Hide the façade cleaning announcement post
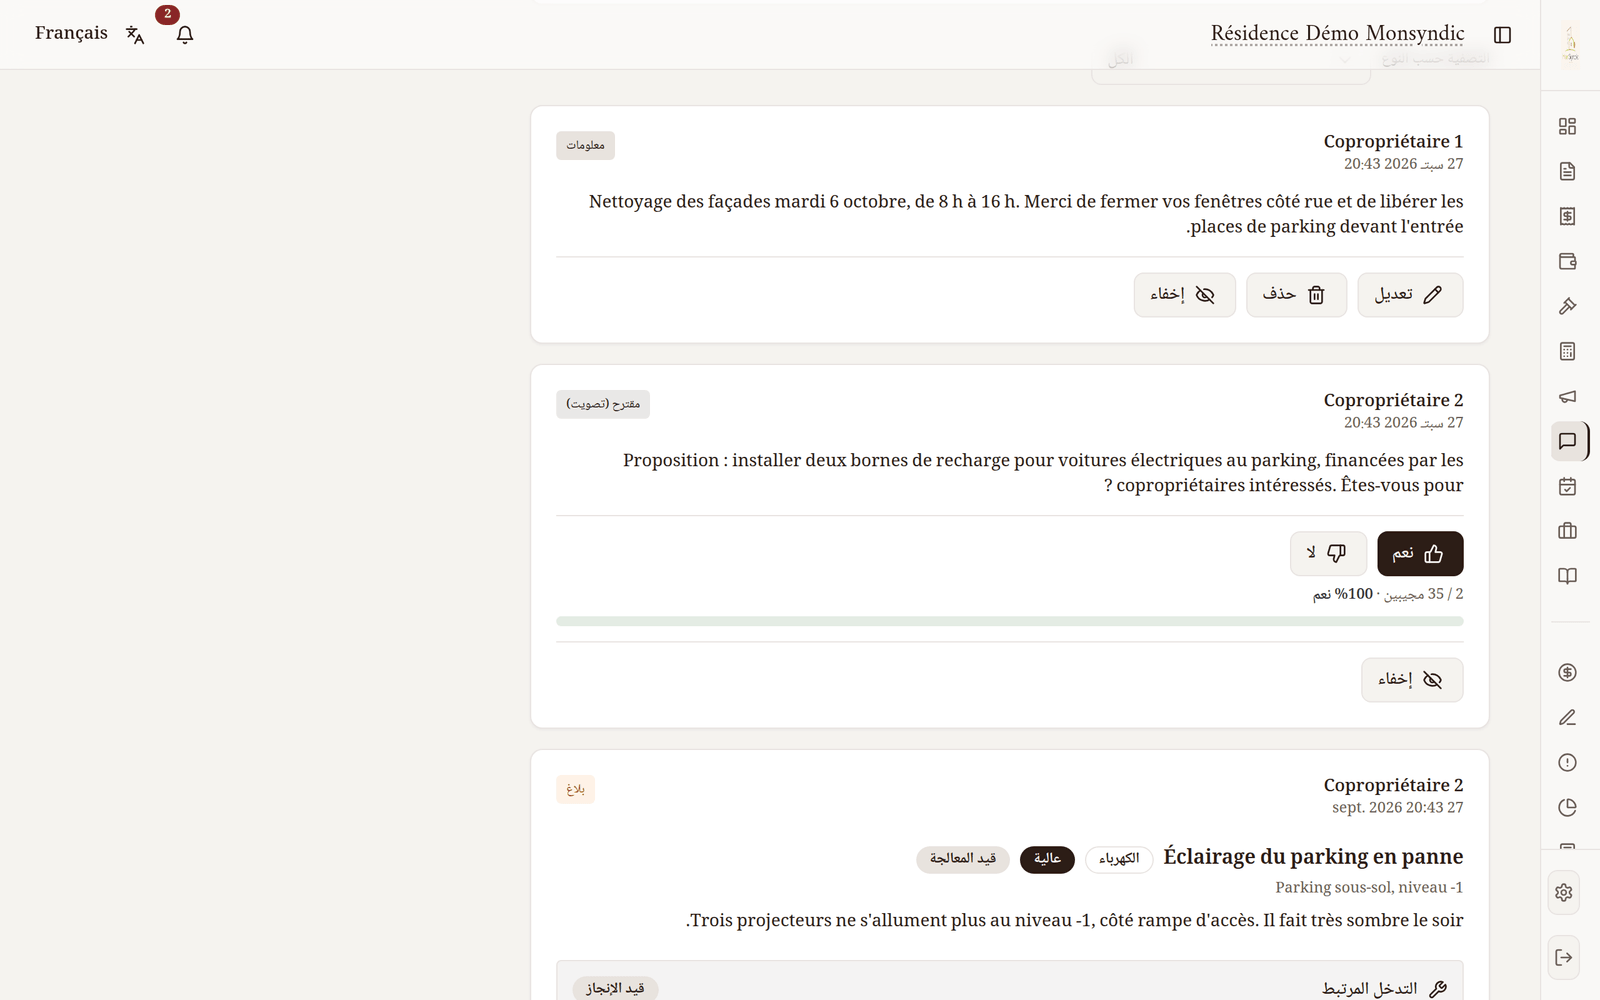1600x1000 pixels. click(x=1184, y=295)
